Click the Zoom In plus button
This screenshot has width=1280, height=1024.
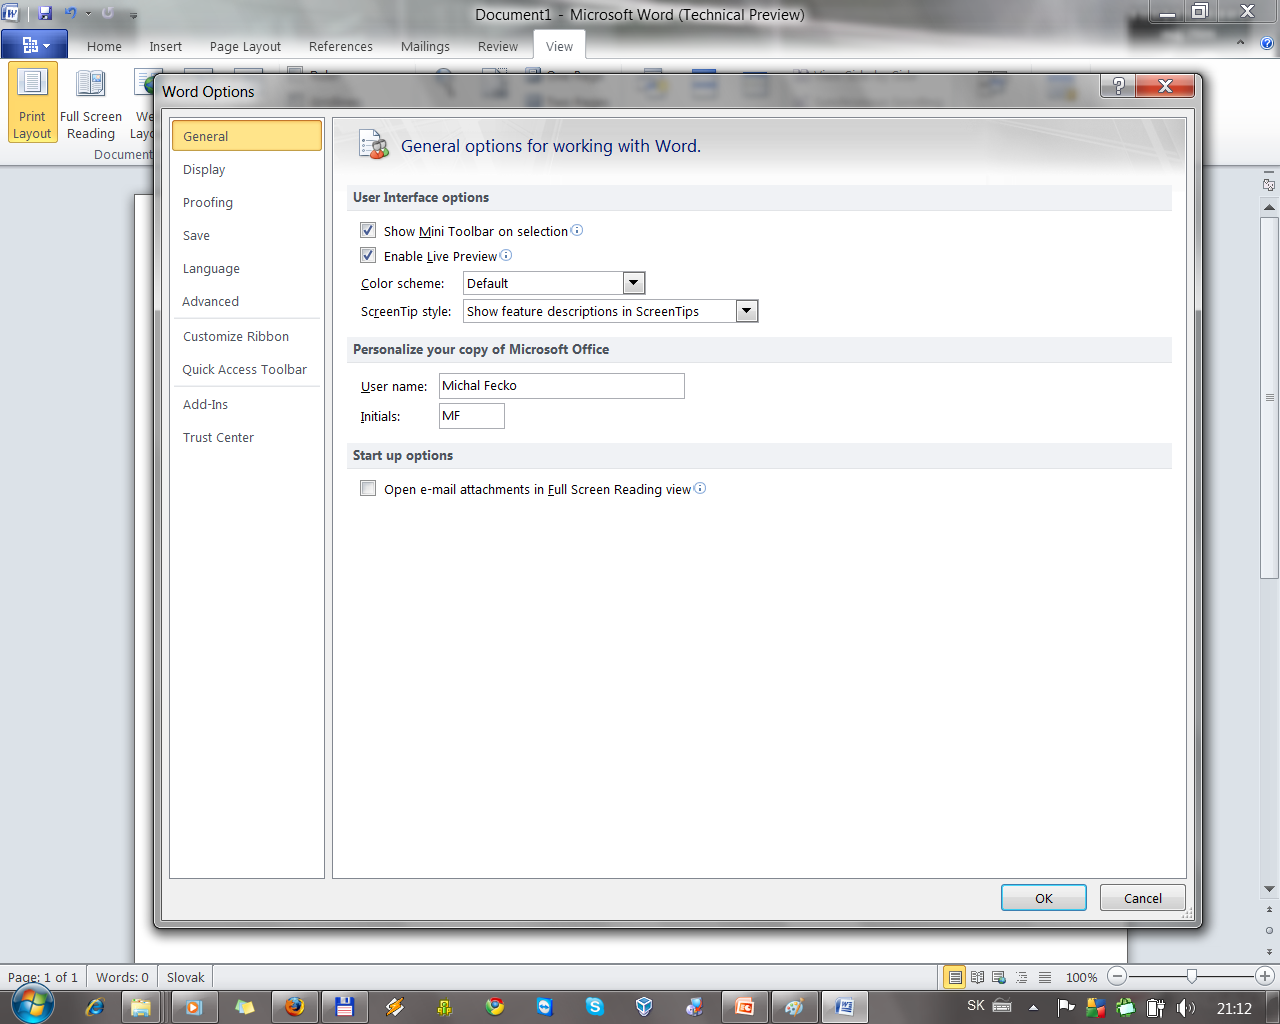pos(1264,976)
